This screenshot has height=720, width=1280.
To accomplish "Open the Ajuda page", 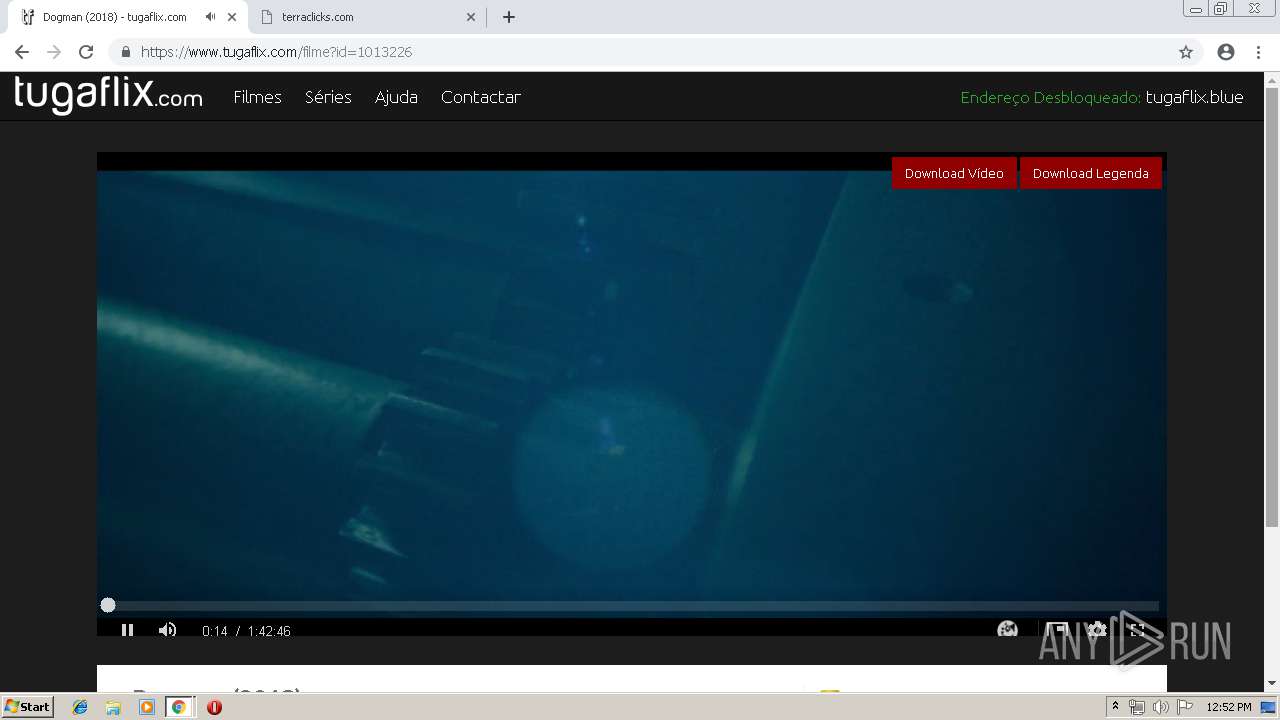I will 396,97.
